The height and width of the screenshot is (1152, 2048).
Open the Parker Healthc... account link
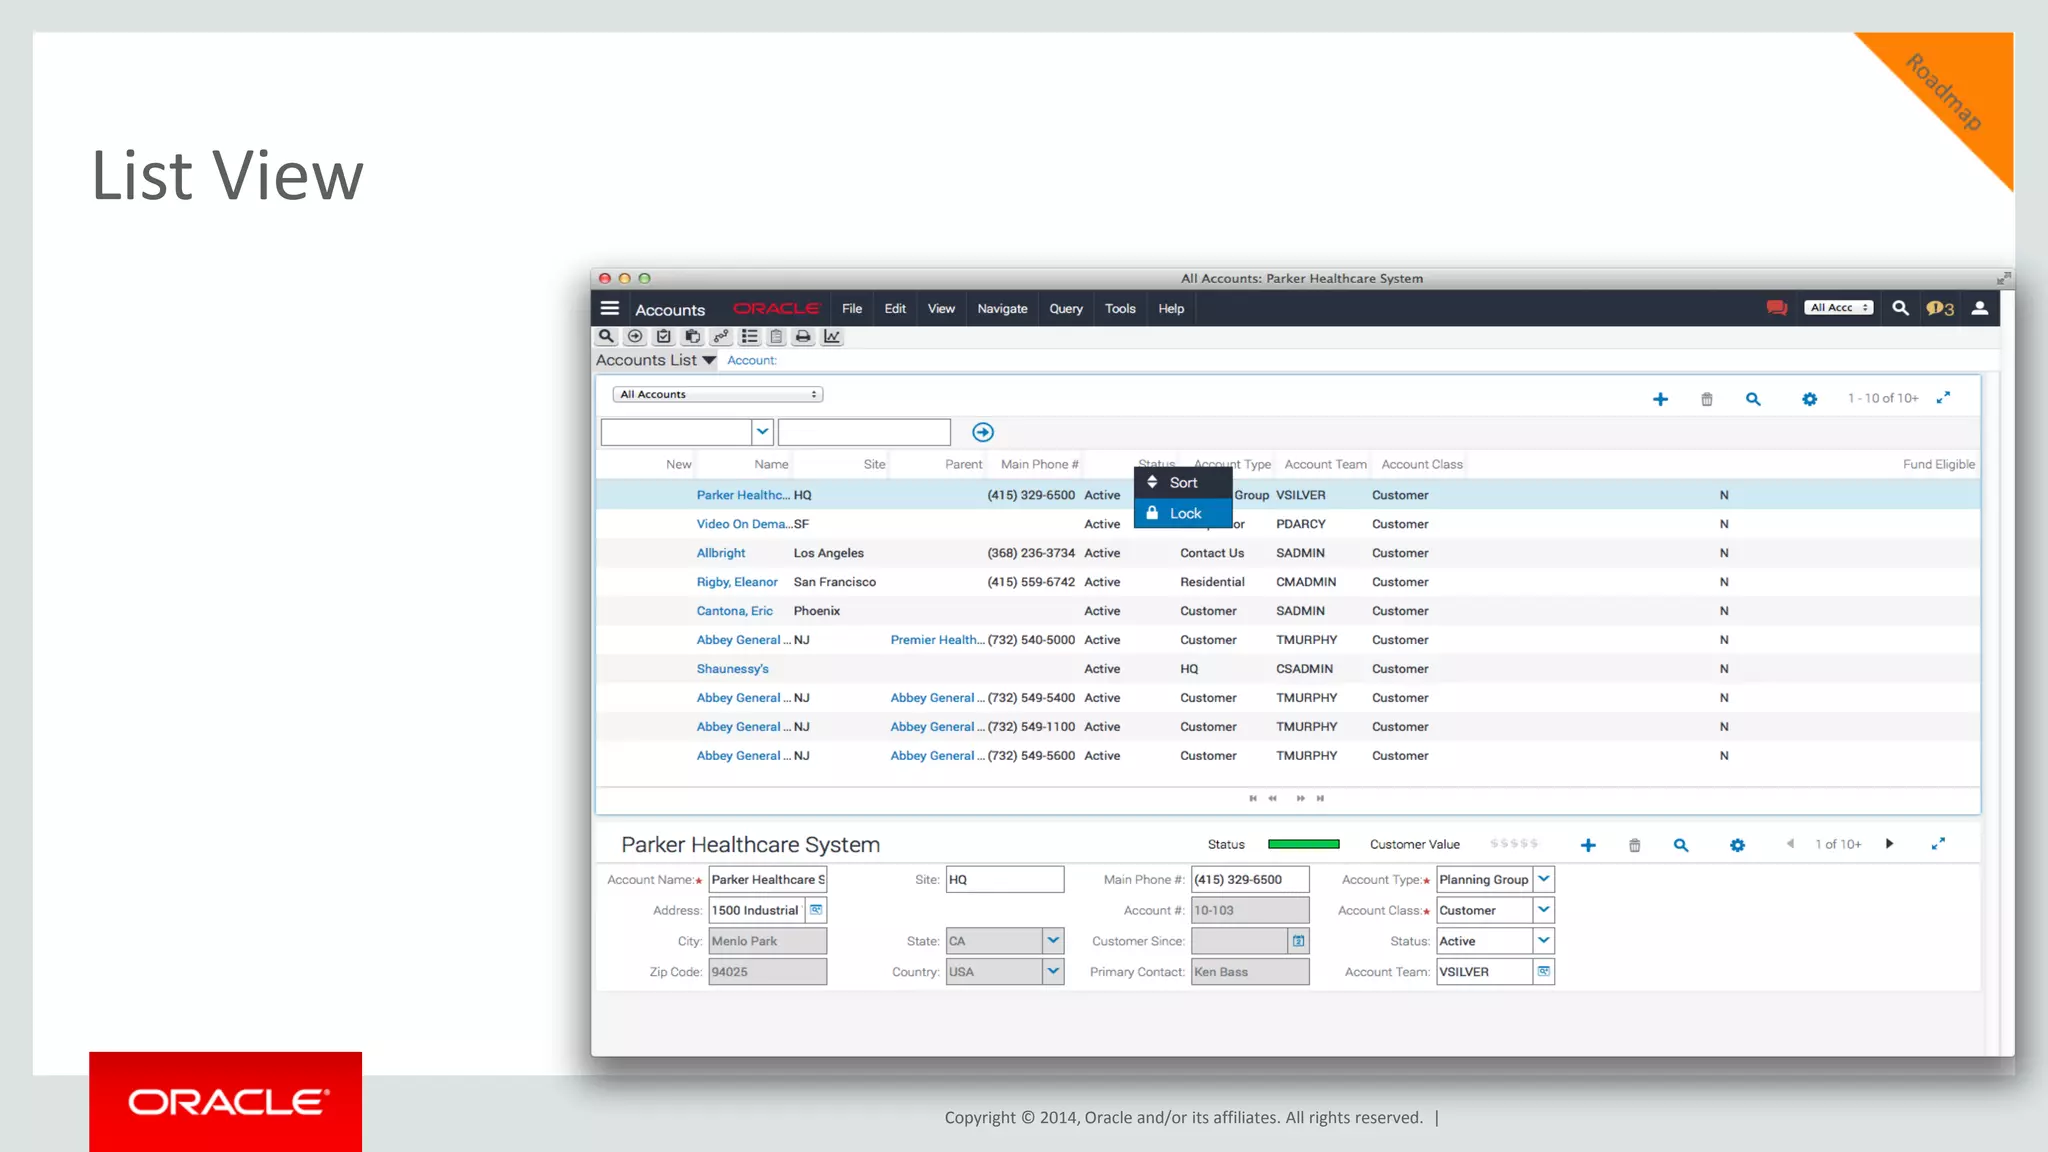coord(743,495)
